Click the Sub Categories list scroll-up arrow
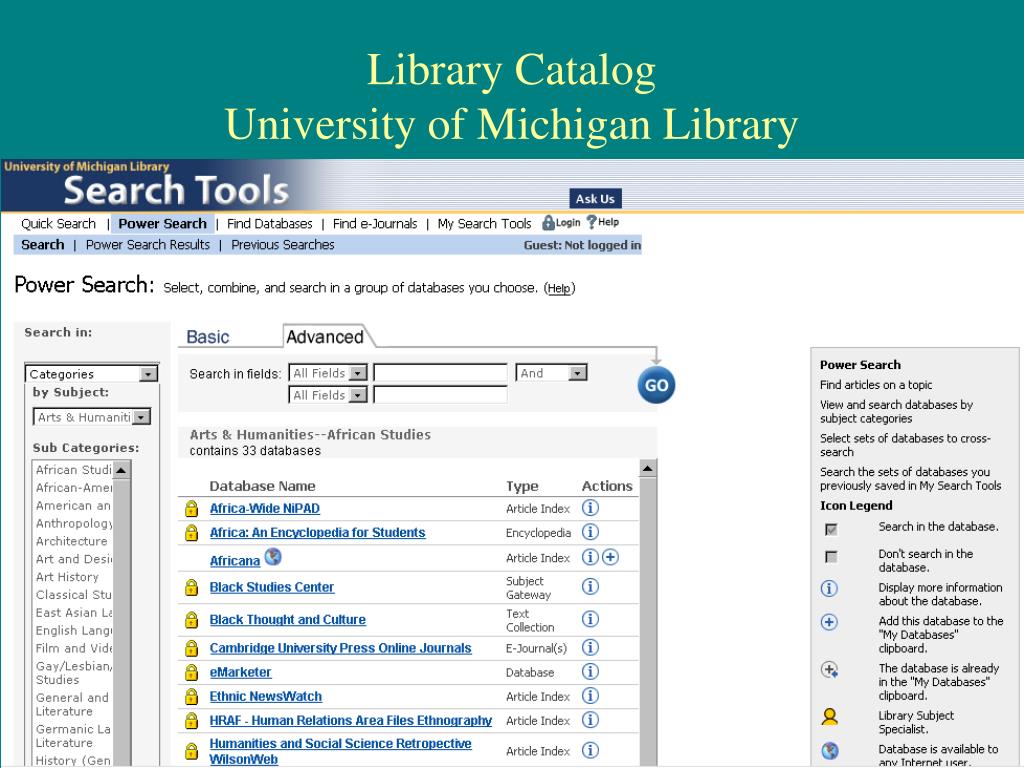 click(121, 470)
